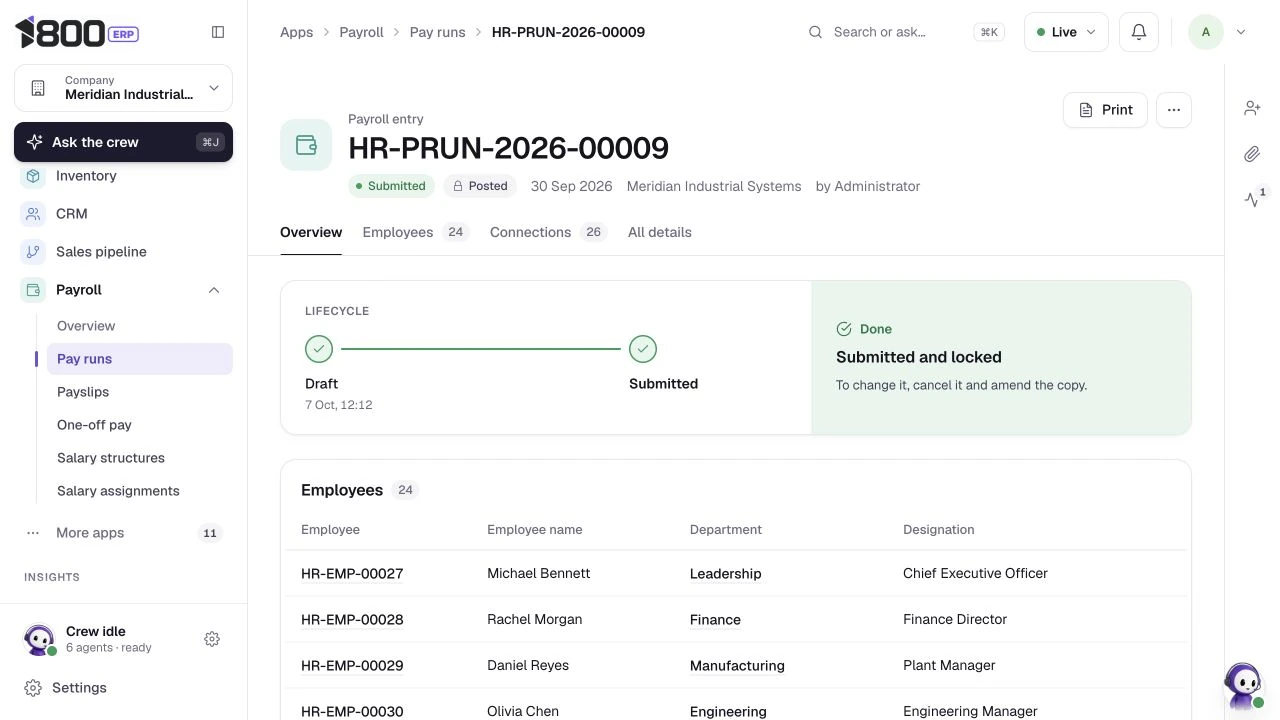Open the Company selector dropdown
This screenshot has width=1280, height=720.
click(x=123, y=88)
